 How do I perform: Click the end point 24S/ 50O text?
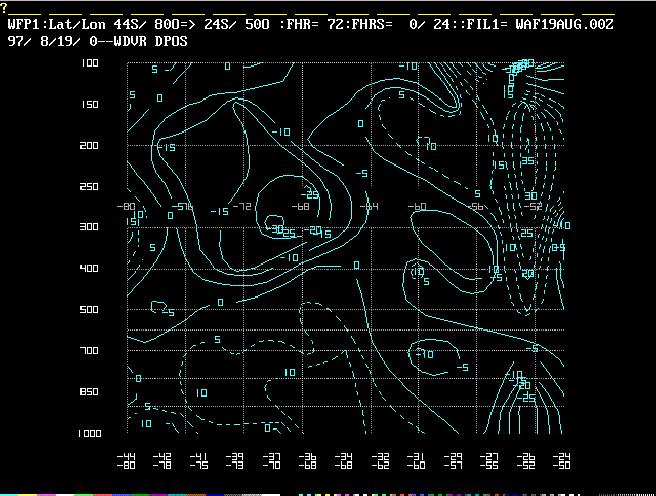[x=236, y=24]
